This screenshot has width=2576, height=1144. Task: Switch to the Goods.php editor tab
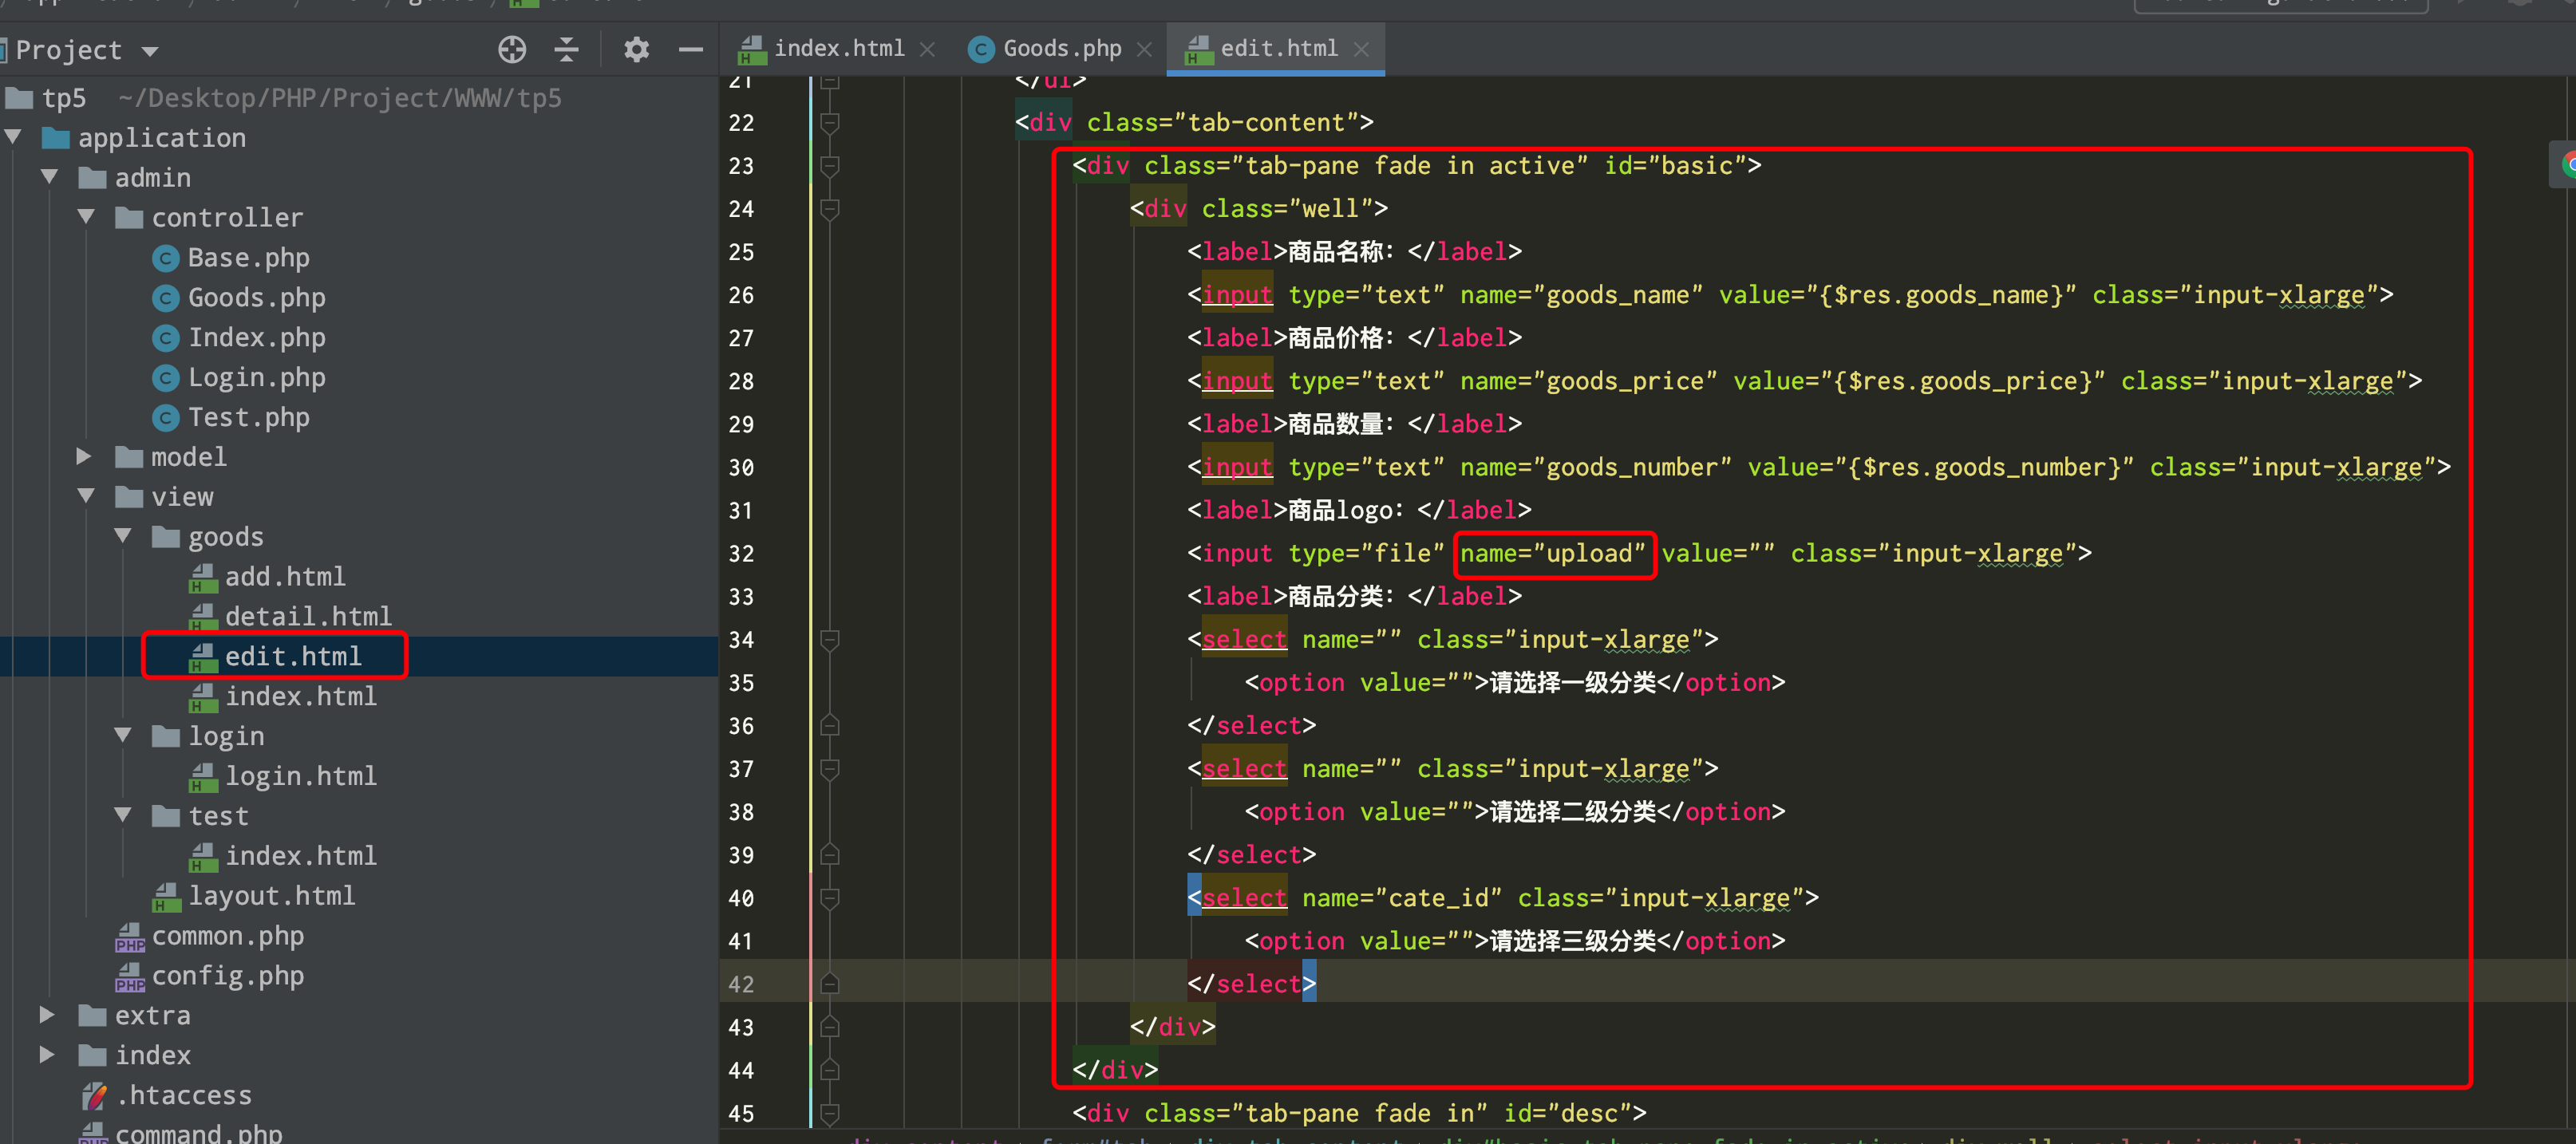pyautogui.click(x=1061, y=48)
